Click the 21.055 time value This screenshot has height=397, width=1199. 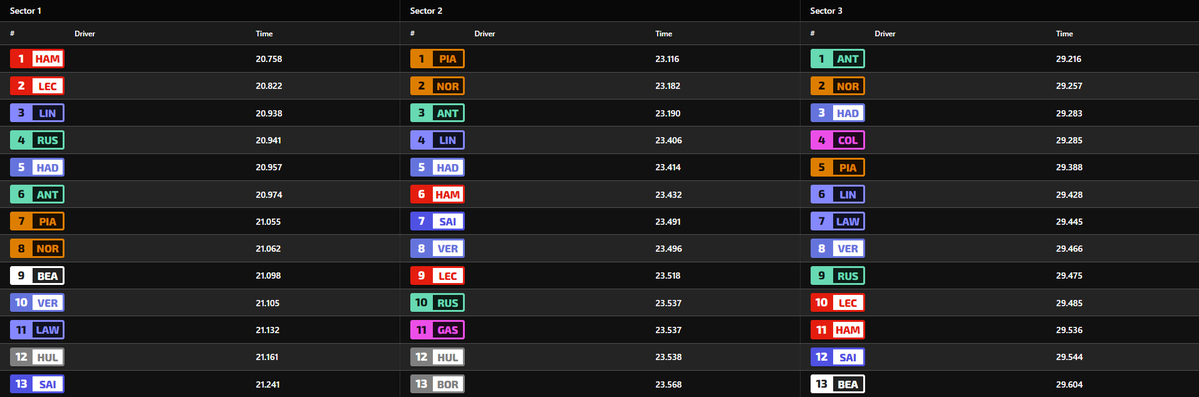point(268,222)
